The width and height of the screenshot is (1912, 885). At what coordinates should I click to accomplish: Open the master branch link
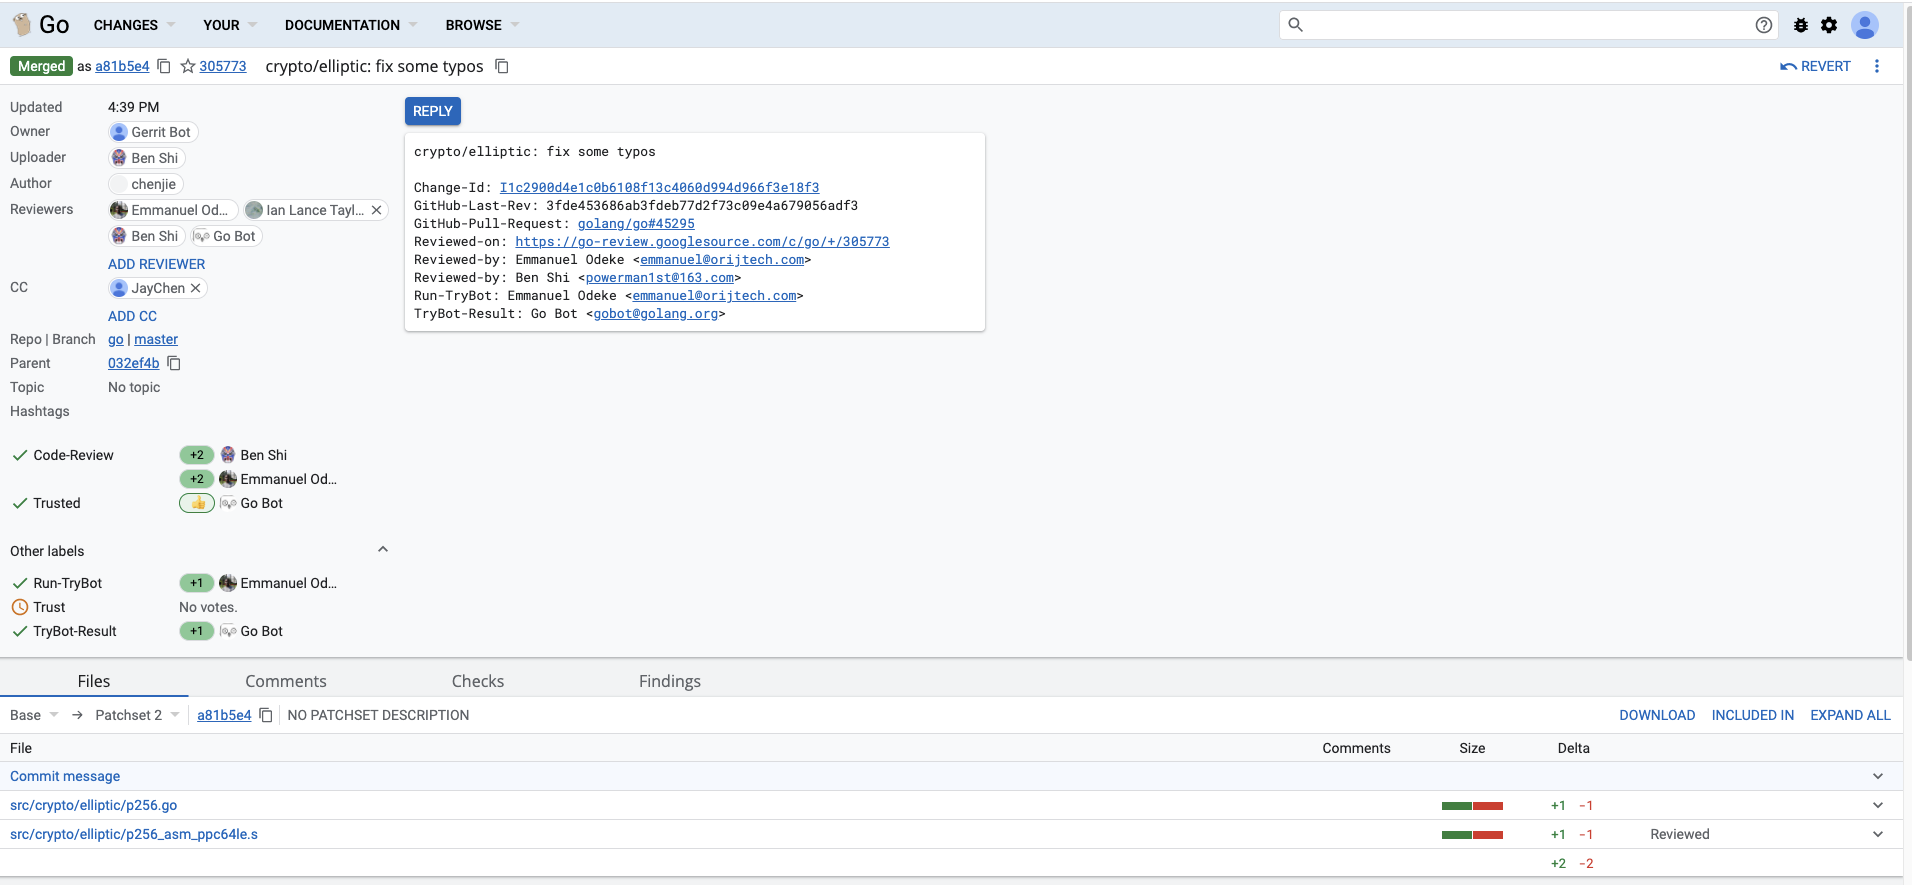(156, 339)
